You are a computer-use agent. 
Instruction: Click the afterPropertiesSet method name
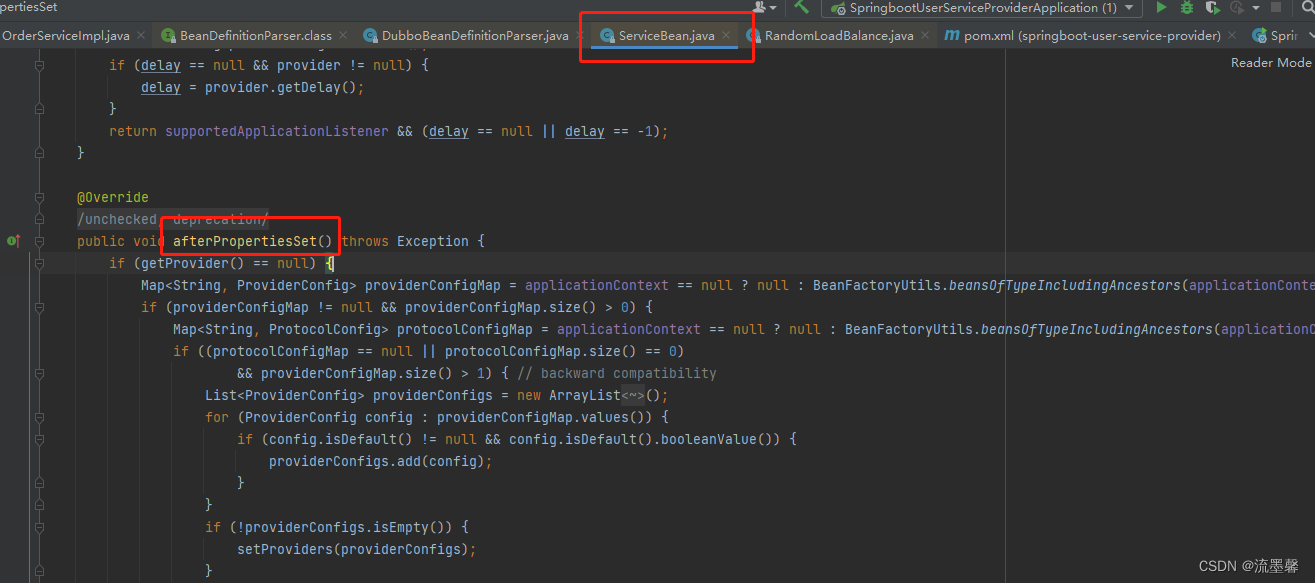pos(244,241)
